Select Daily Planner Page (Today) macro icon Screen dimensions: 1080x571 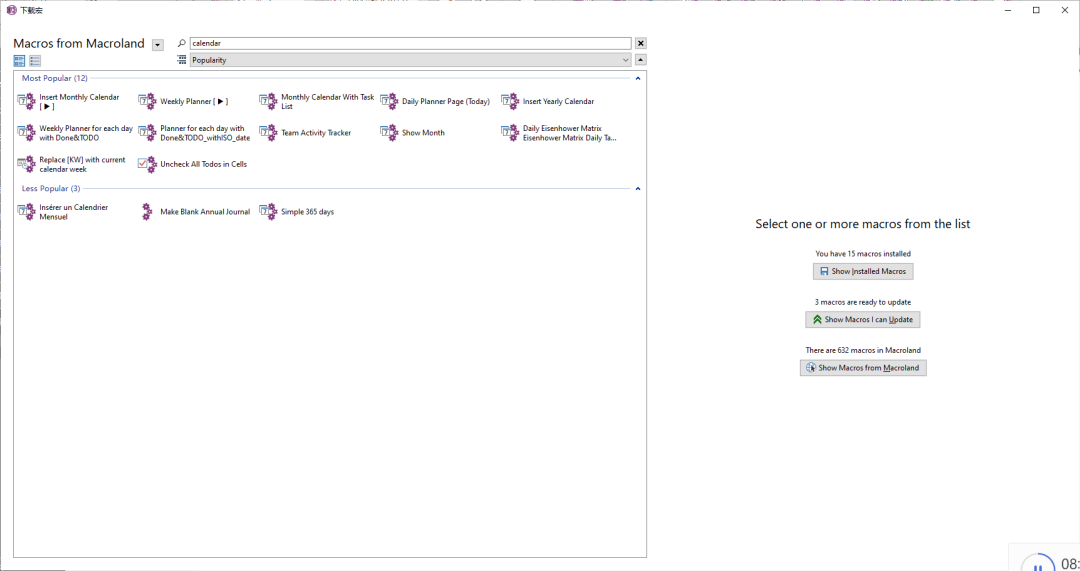click(389, 102)
